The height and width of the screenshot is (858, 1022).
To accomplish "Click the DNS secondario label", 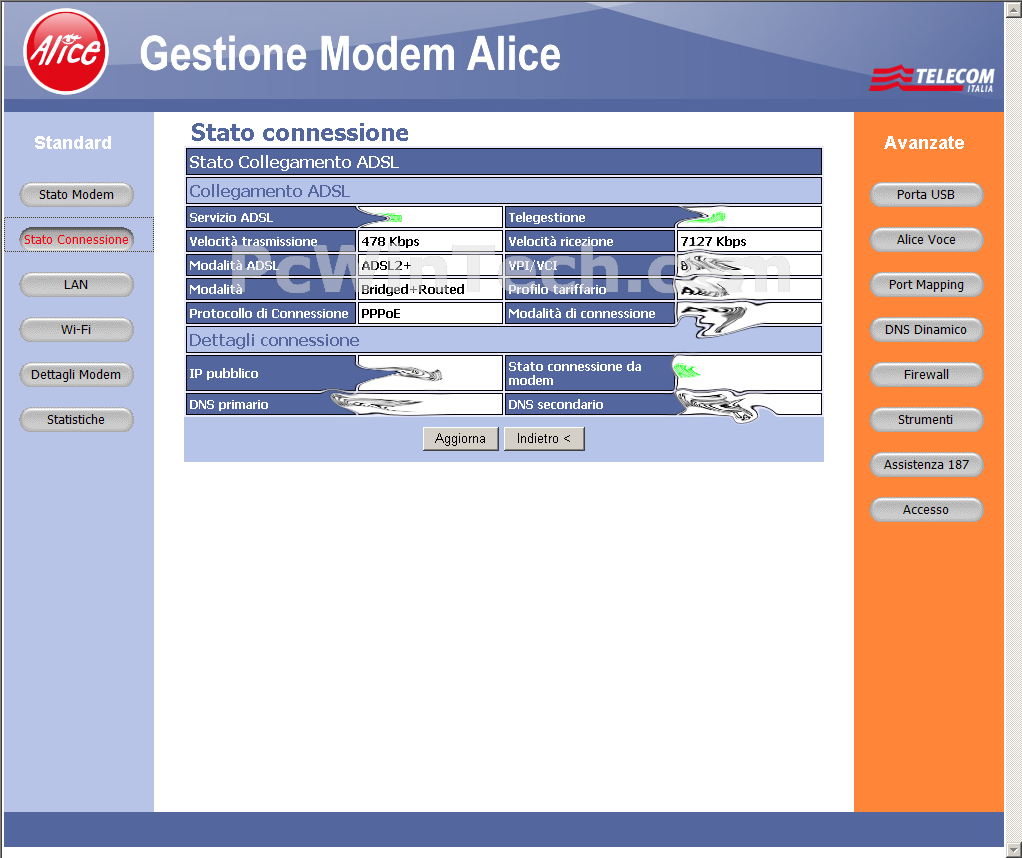I will [555, 404].
